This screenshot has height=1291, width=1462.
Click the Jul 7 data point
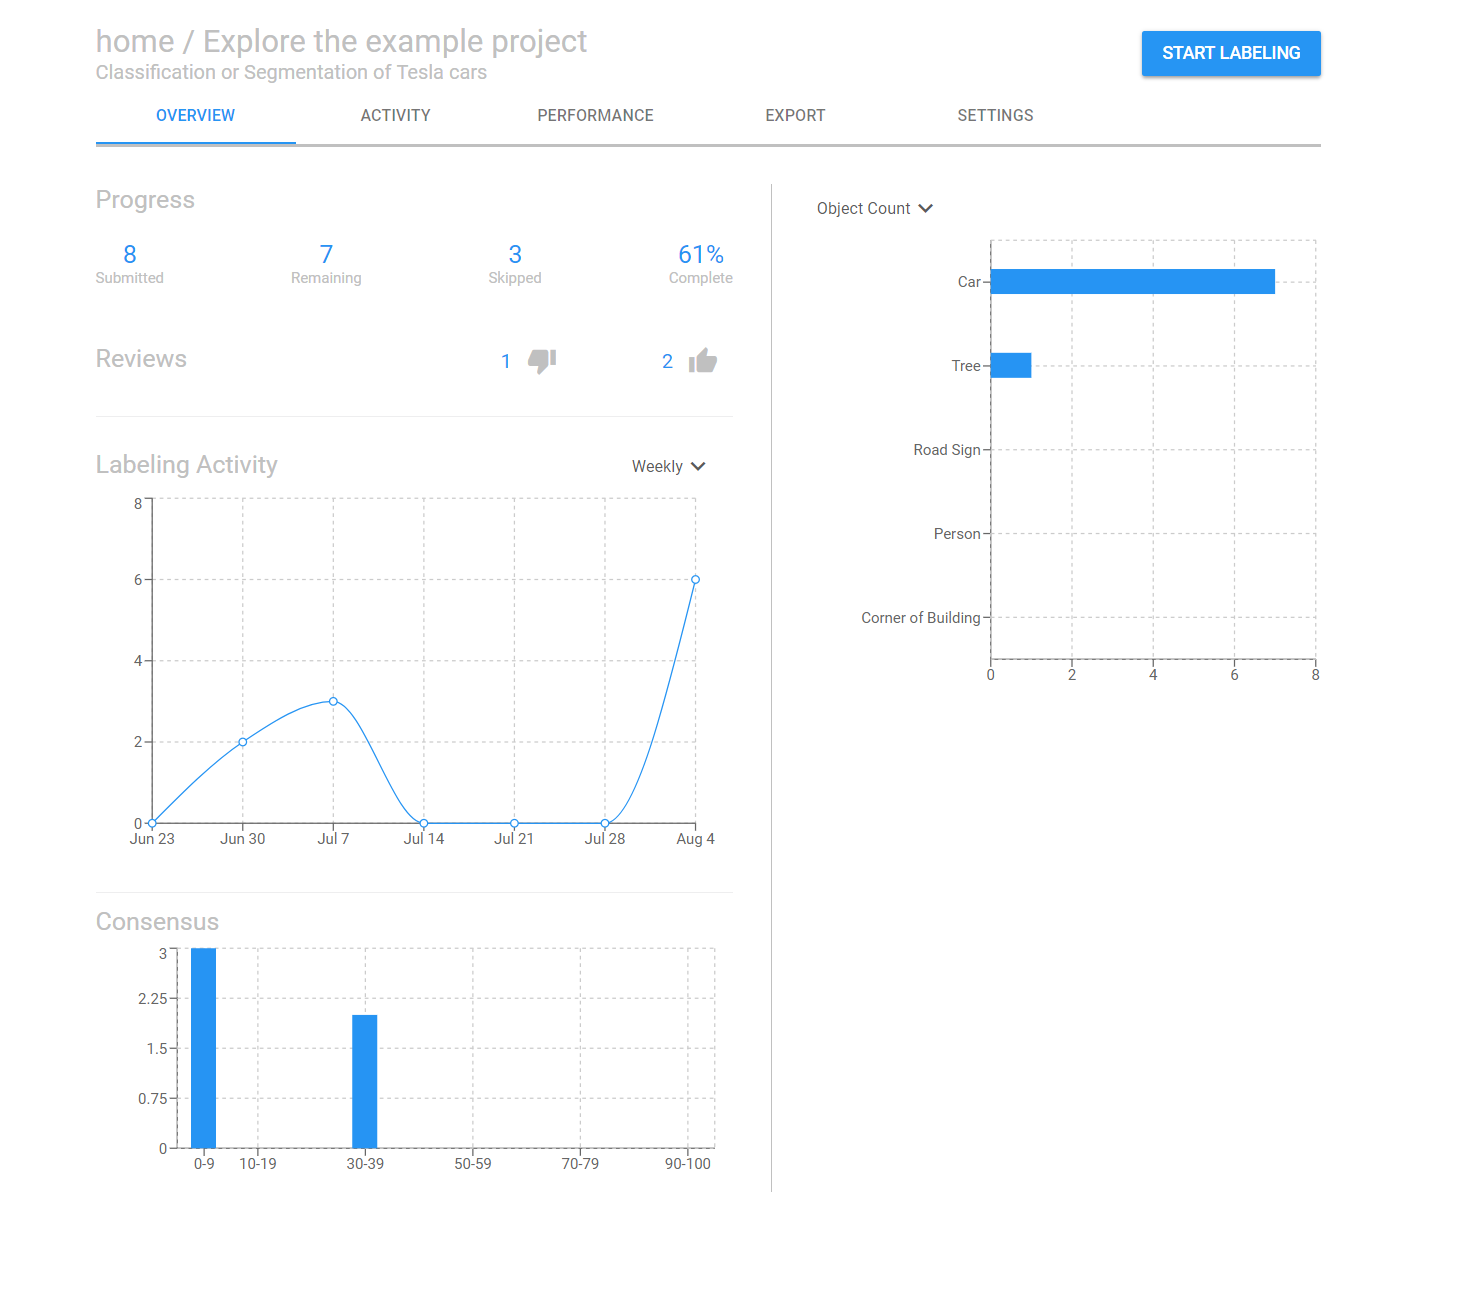(333, 701)
